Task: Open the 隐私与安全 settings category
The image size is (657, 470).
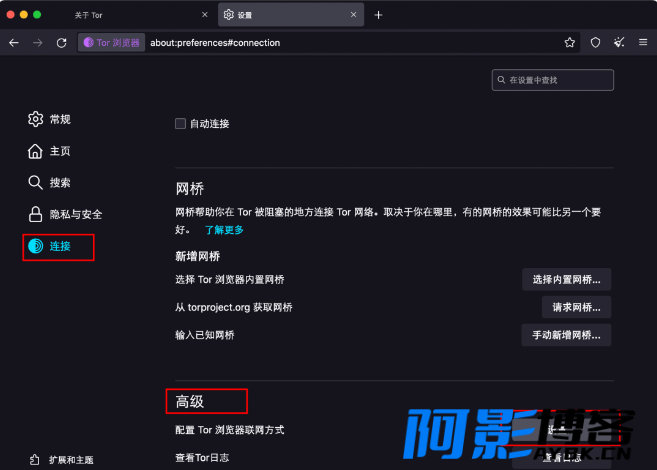Action: 65,214
